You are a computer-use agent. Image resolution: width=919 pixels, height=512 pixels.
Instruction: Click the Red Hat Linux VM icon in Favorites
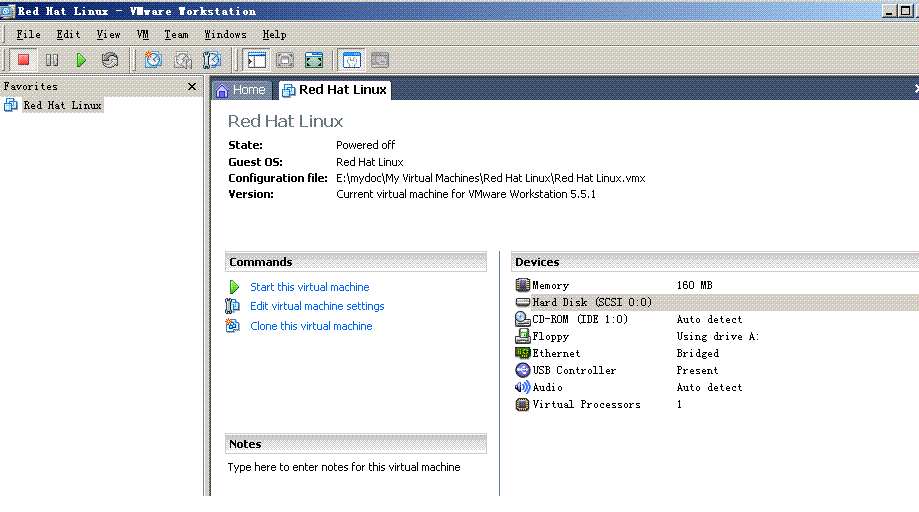point(11,105)
